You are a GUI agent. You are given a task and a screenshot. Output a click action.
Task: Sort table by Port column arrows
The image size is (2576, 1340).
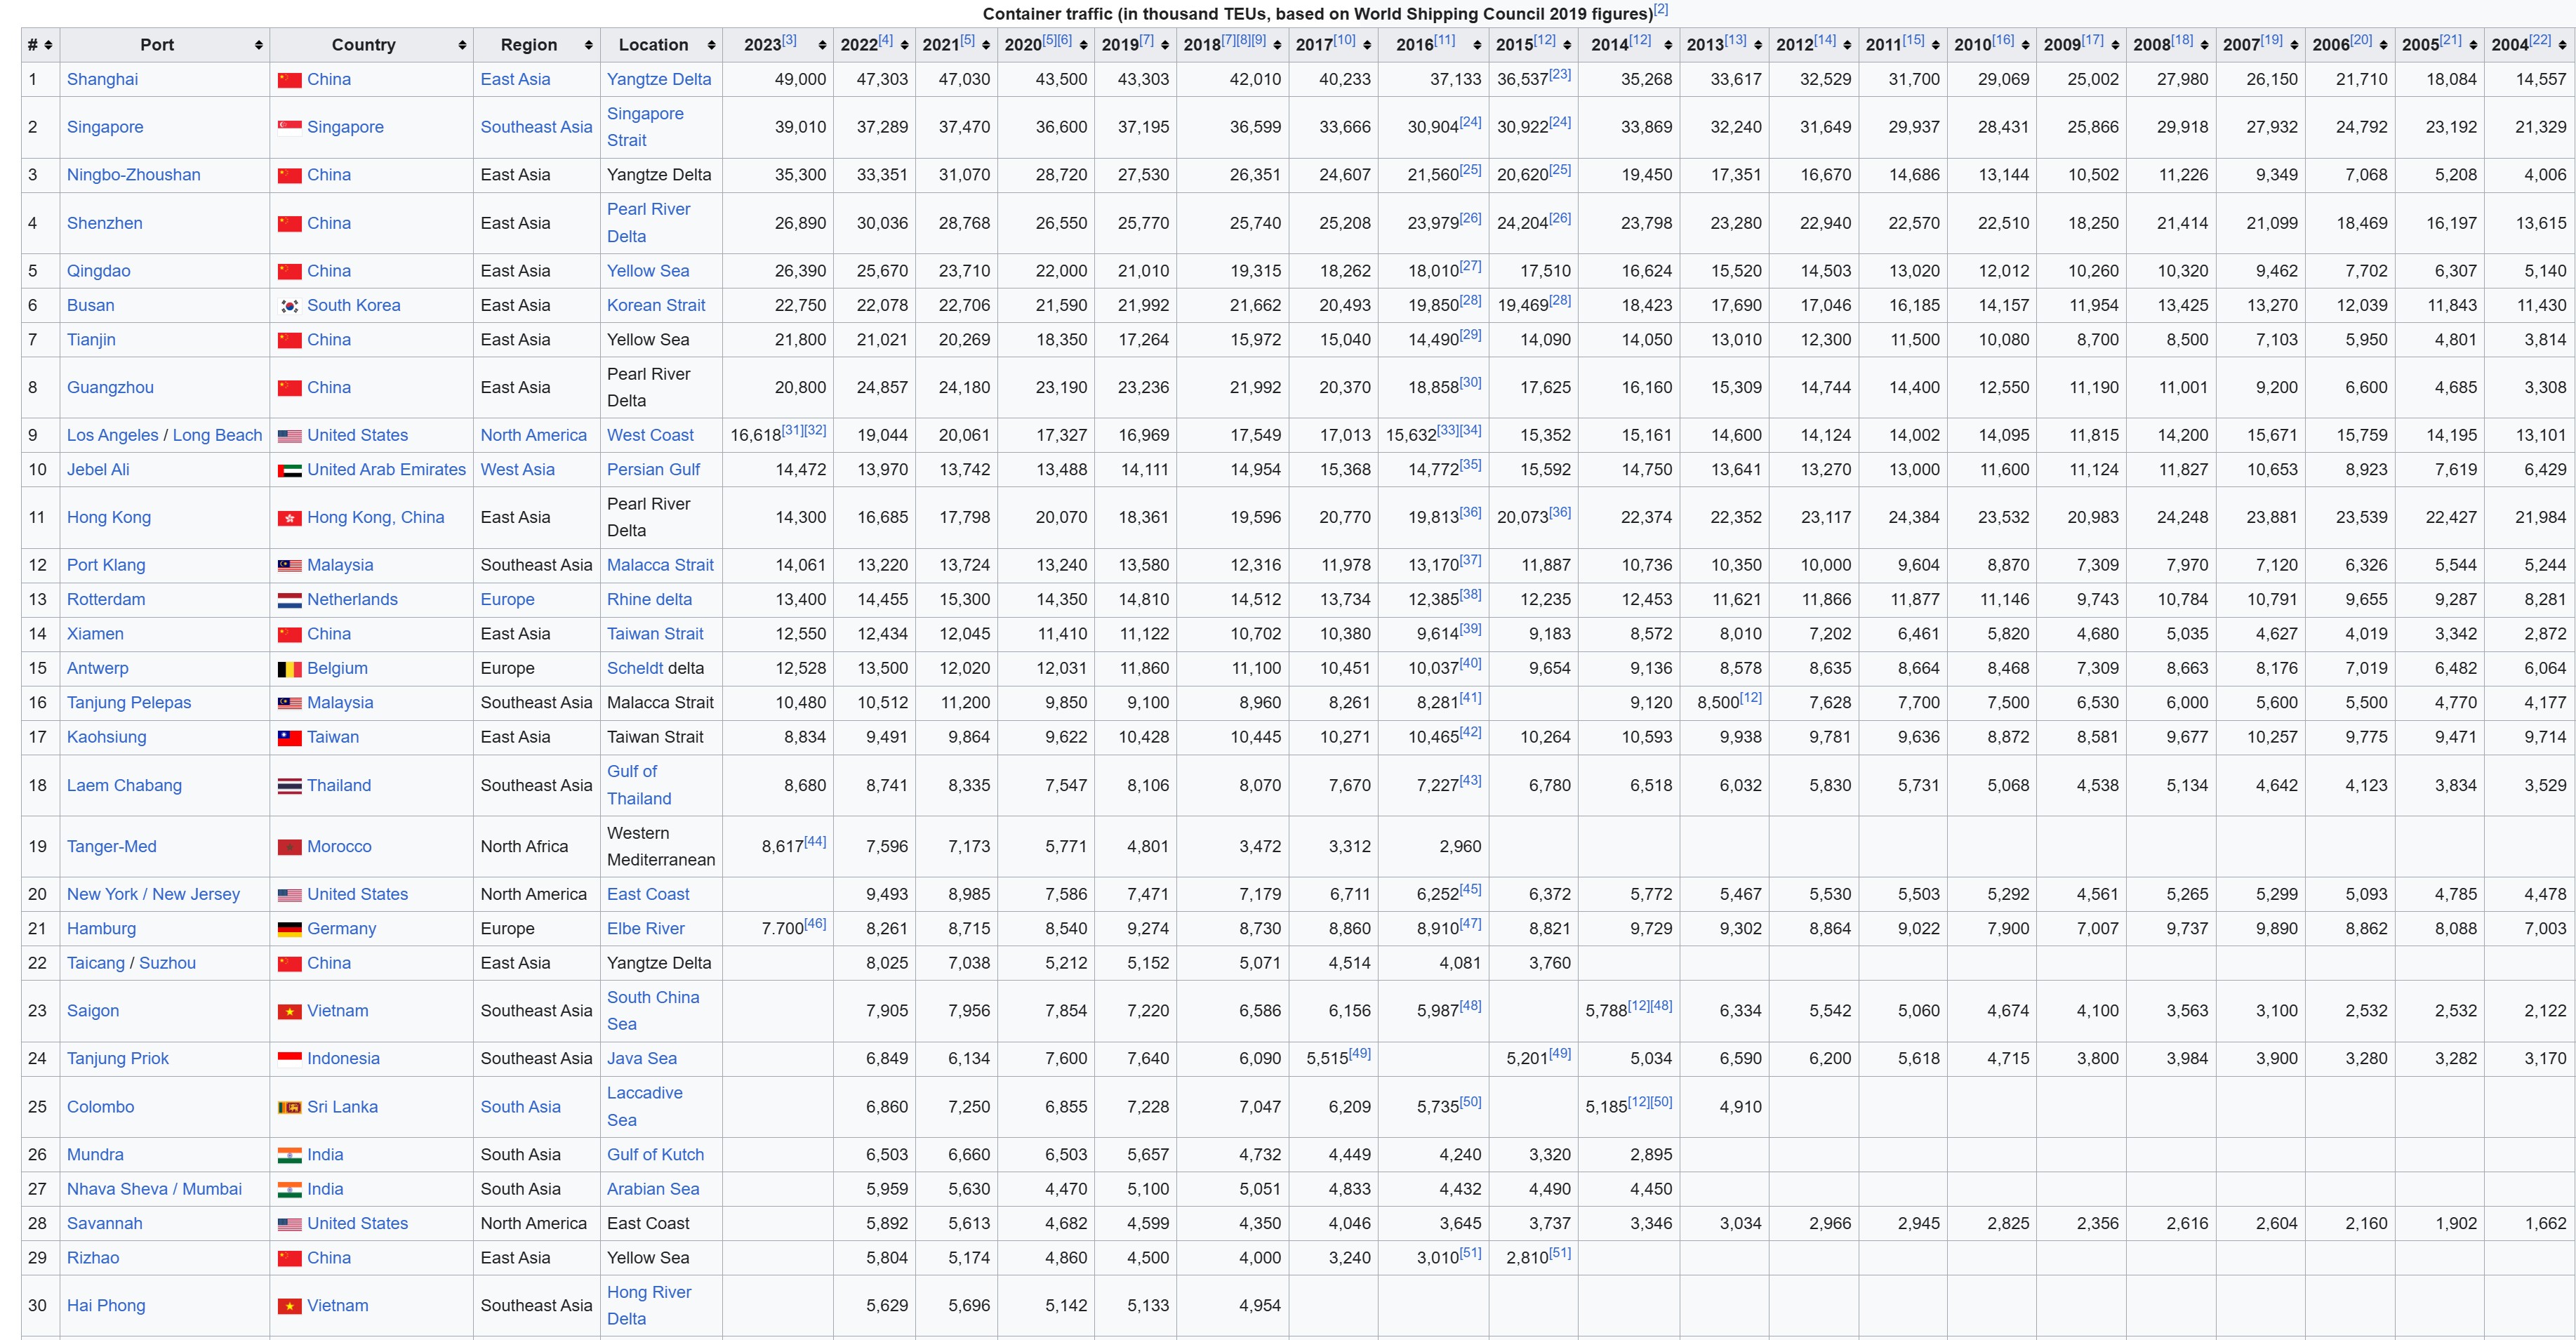[x=259, y=45]
